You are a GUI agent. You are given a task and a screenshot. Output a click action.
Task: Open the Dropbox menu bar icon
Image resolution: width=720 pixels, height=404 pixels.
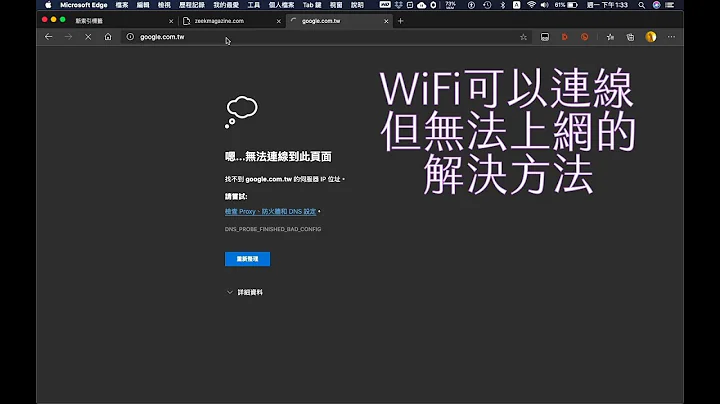tap(399, 5)
